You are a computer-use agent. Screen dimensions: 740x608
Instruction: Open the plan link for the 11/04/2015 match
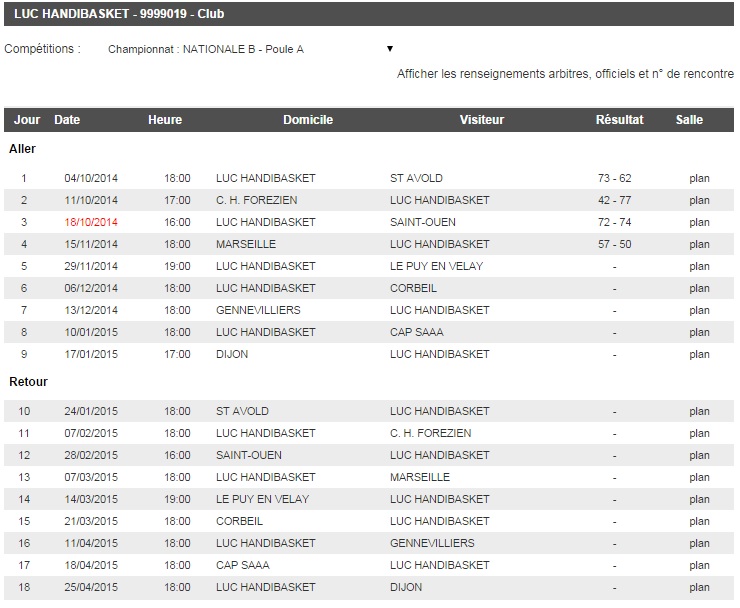pos(699,543)
